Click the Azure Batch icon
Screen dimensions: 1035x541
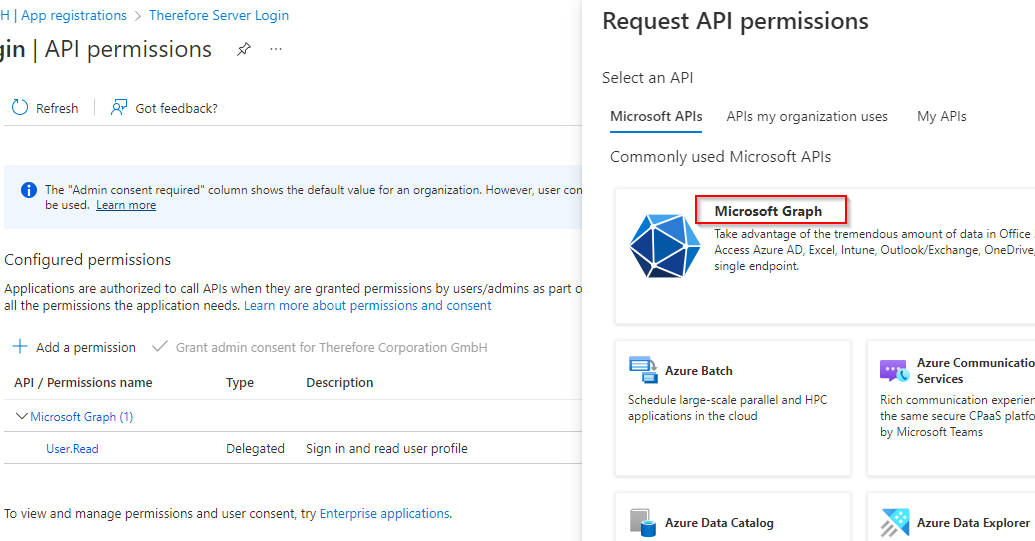click(643, 369)
